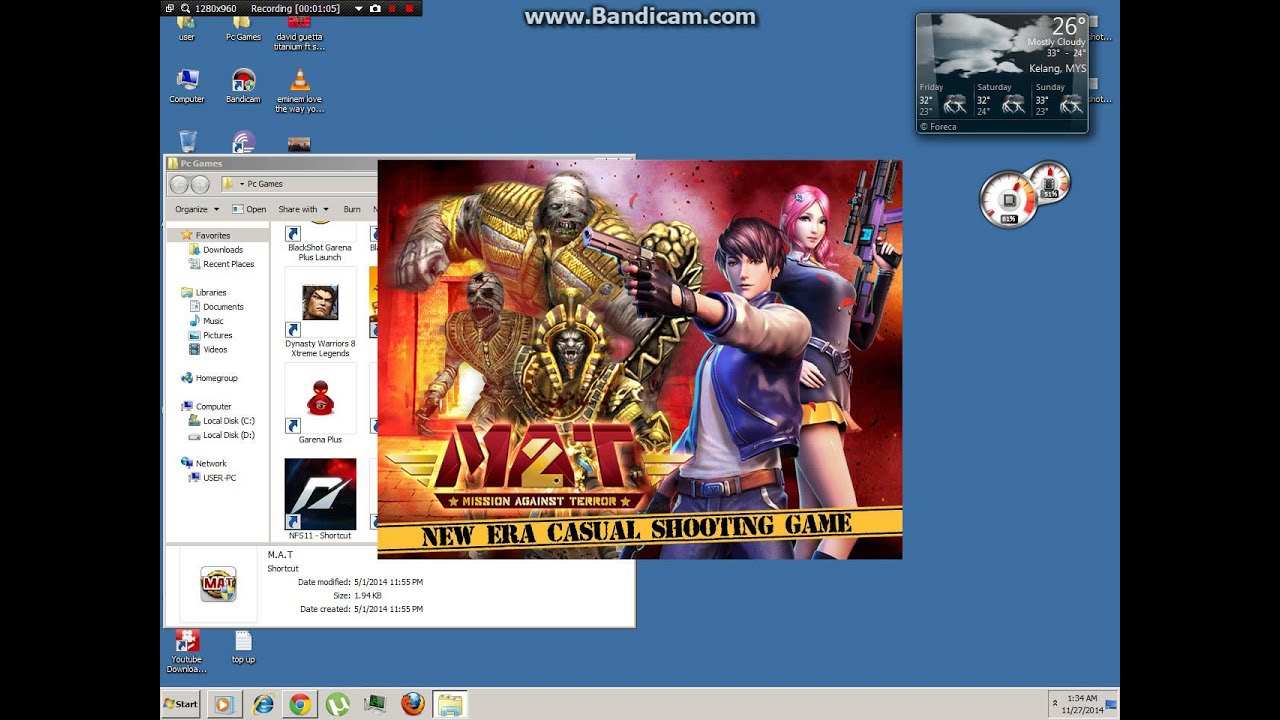This screenshot has width=1280, height=720.
Task: Select Homegroup in navigation pane
Action: pos(209,378)
